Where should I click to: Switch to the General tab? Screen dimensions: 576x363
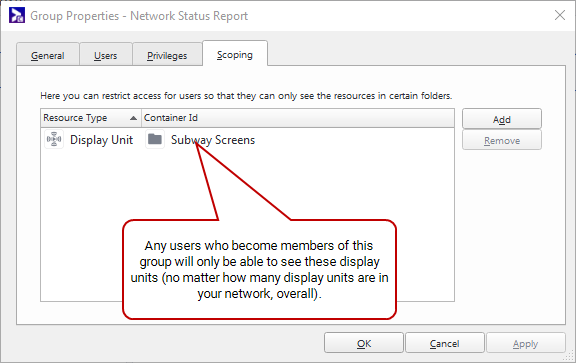pos(48,55)
